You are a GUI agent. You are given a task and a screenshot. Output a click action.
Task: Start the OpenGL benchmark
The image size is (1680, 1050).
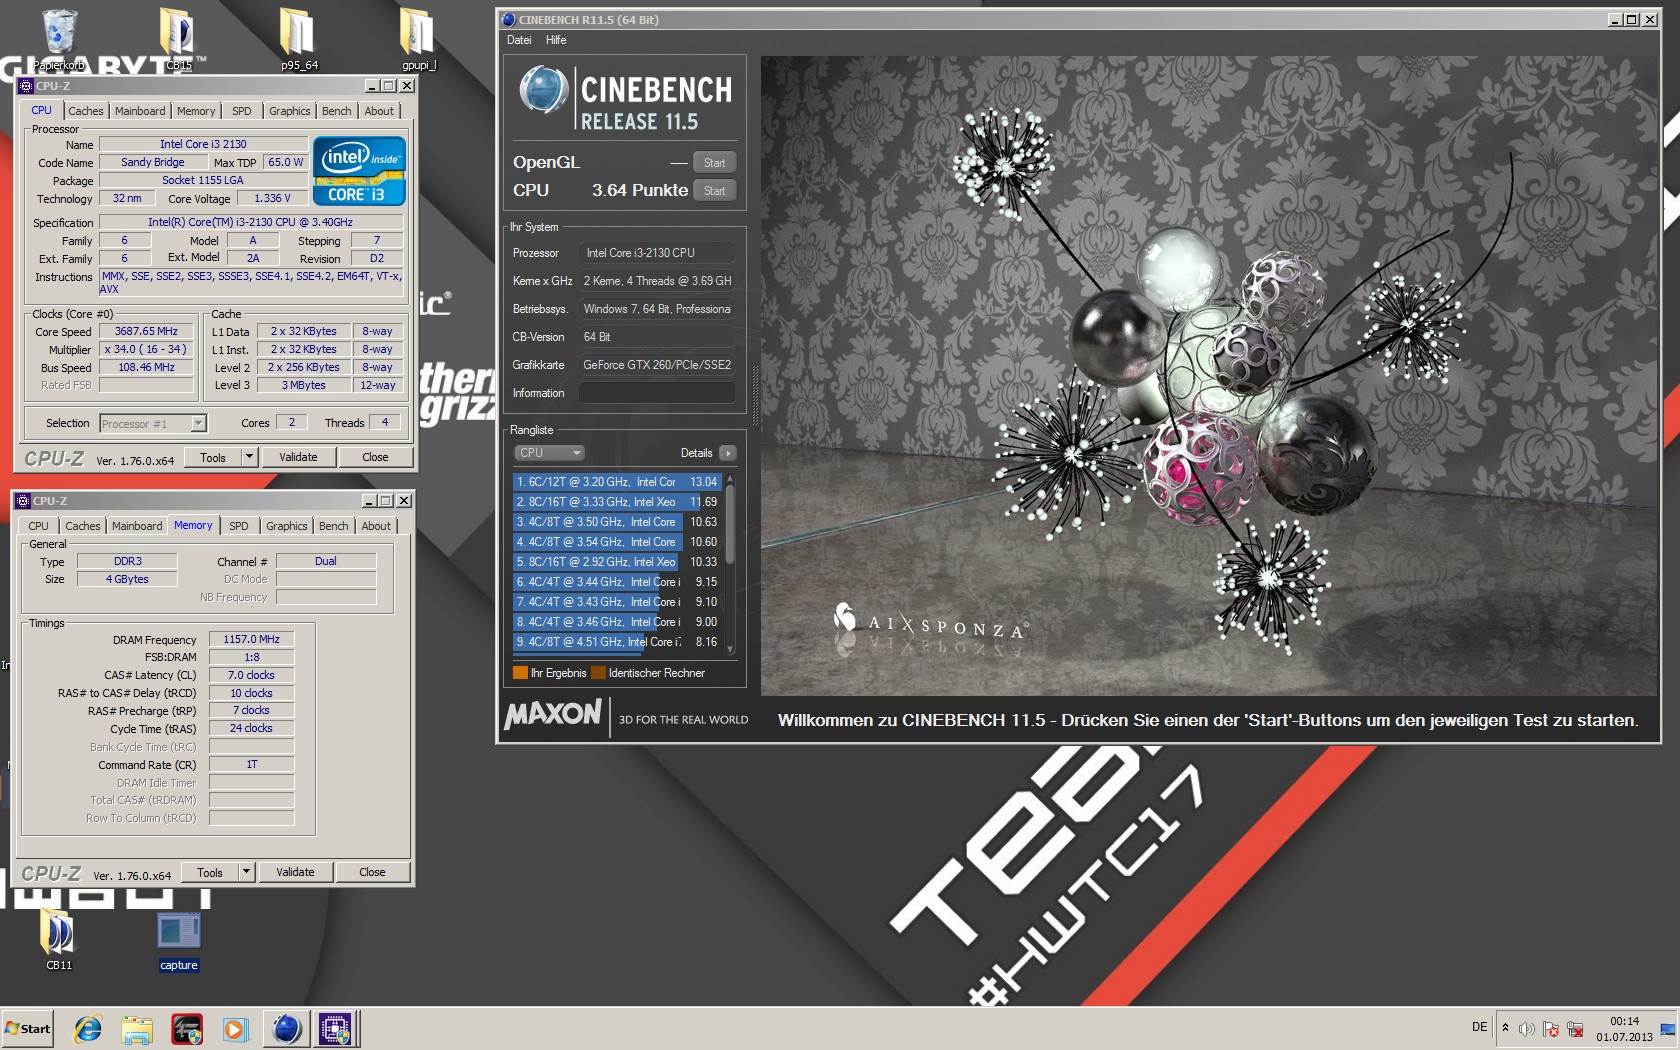tap(714, 163)
